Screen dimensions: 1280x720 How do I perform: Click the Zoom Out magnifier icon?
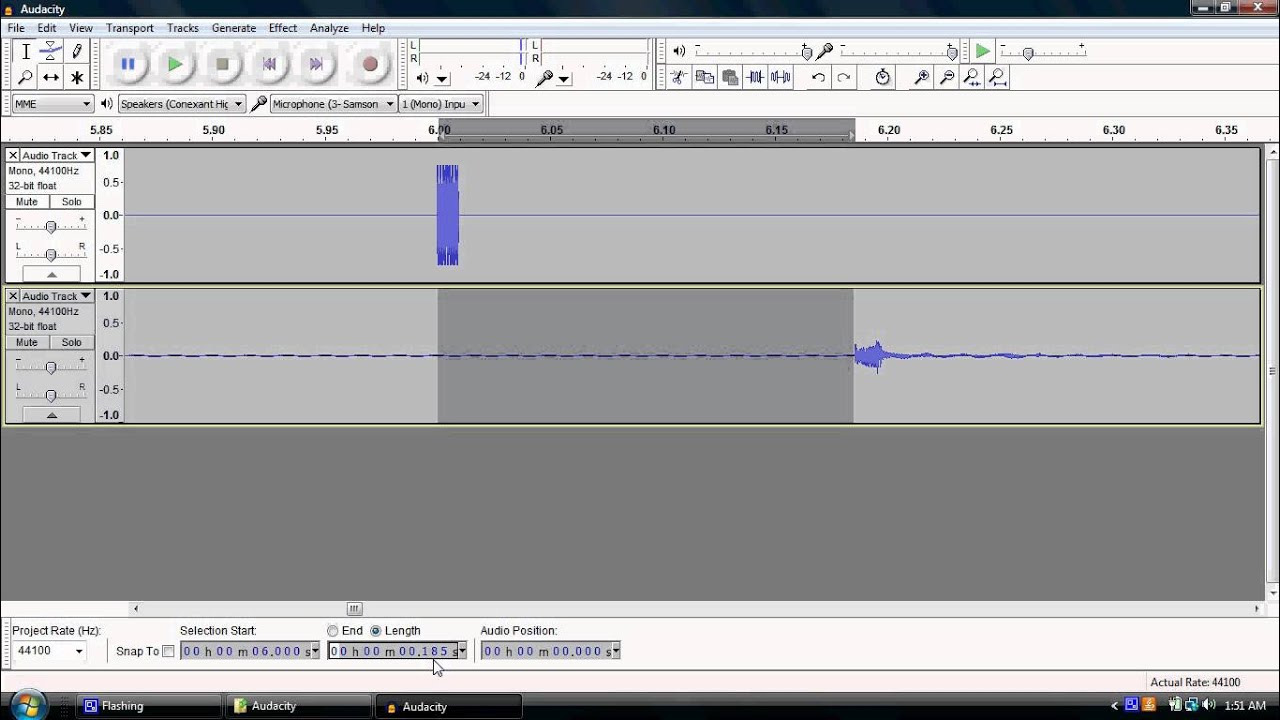click(x=947, y=77)
